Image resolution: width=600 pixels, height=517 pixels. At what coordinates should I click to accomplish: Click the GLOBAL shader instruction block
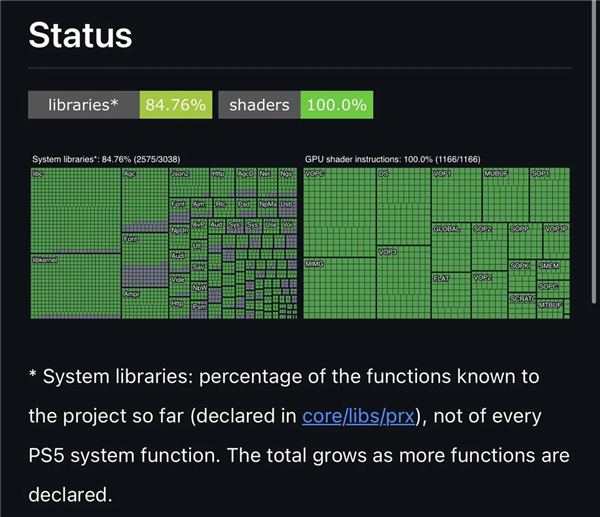click(x=451, y=248)
